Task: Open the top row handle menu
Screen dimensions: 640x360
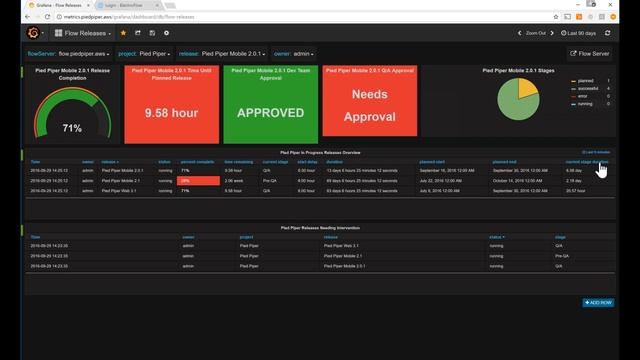Action: [22, 73]
